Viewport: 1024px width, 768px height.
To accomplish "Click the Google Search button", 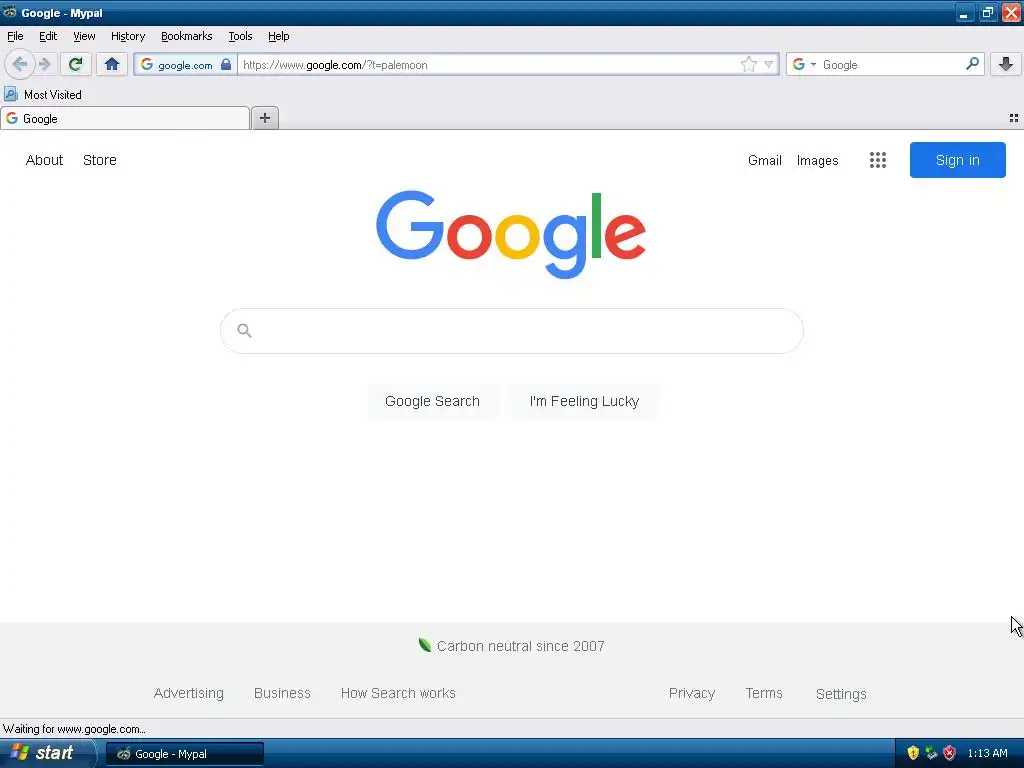I will (x=432, y=401).
